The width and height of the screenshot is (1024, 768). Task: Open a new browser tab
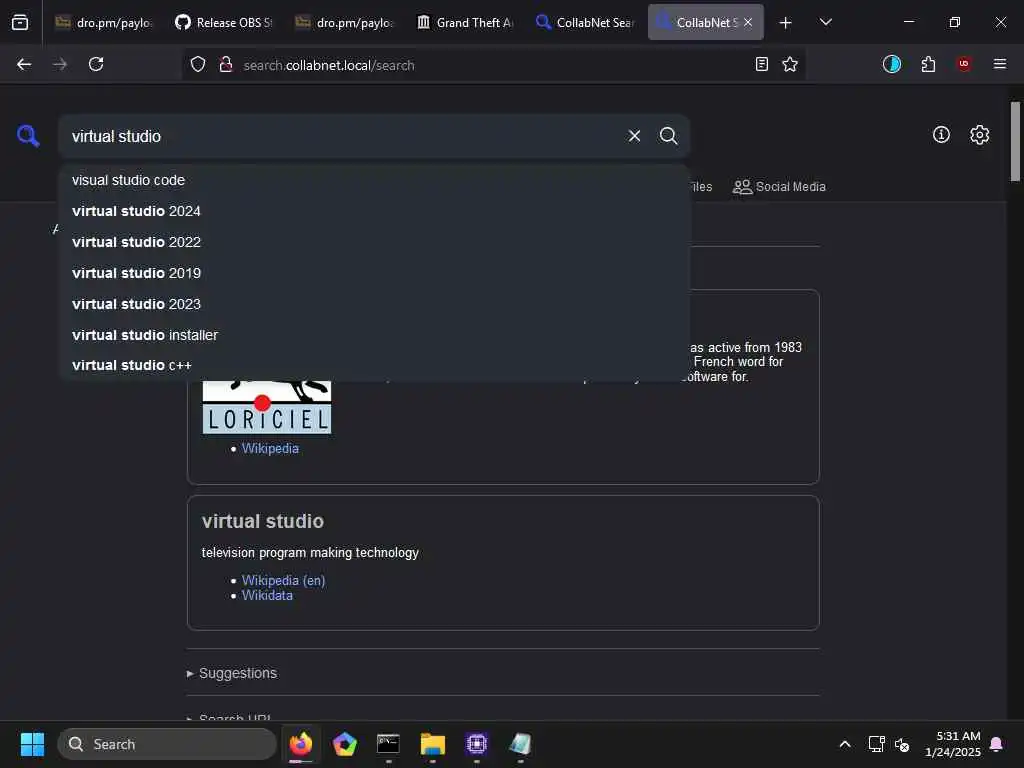[x=786, y=23]
